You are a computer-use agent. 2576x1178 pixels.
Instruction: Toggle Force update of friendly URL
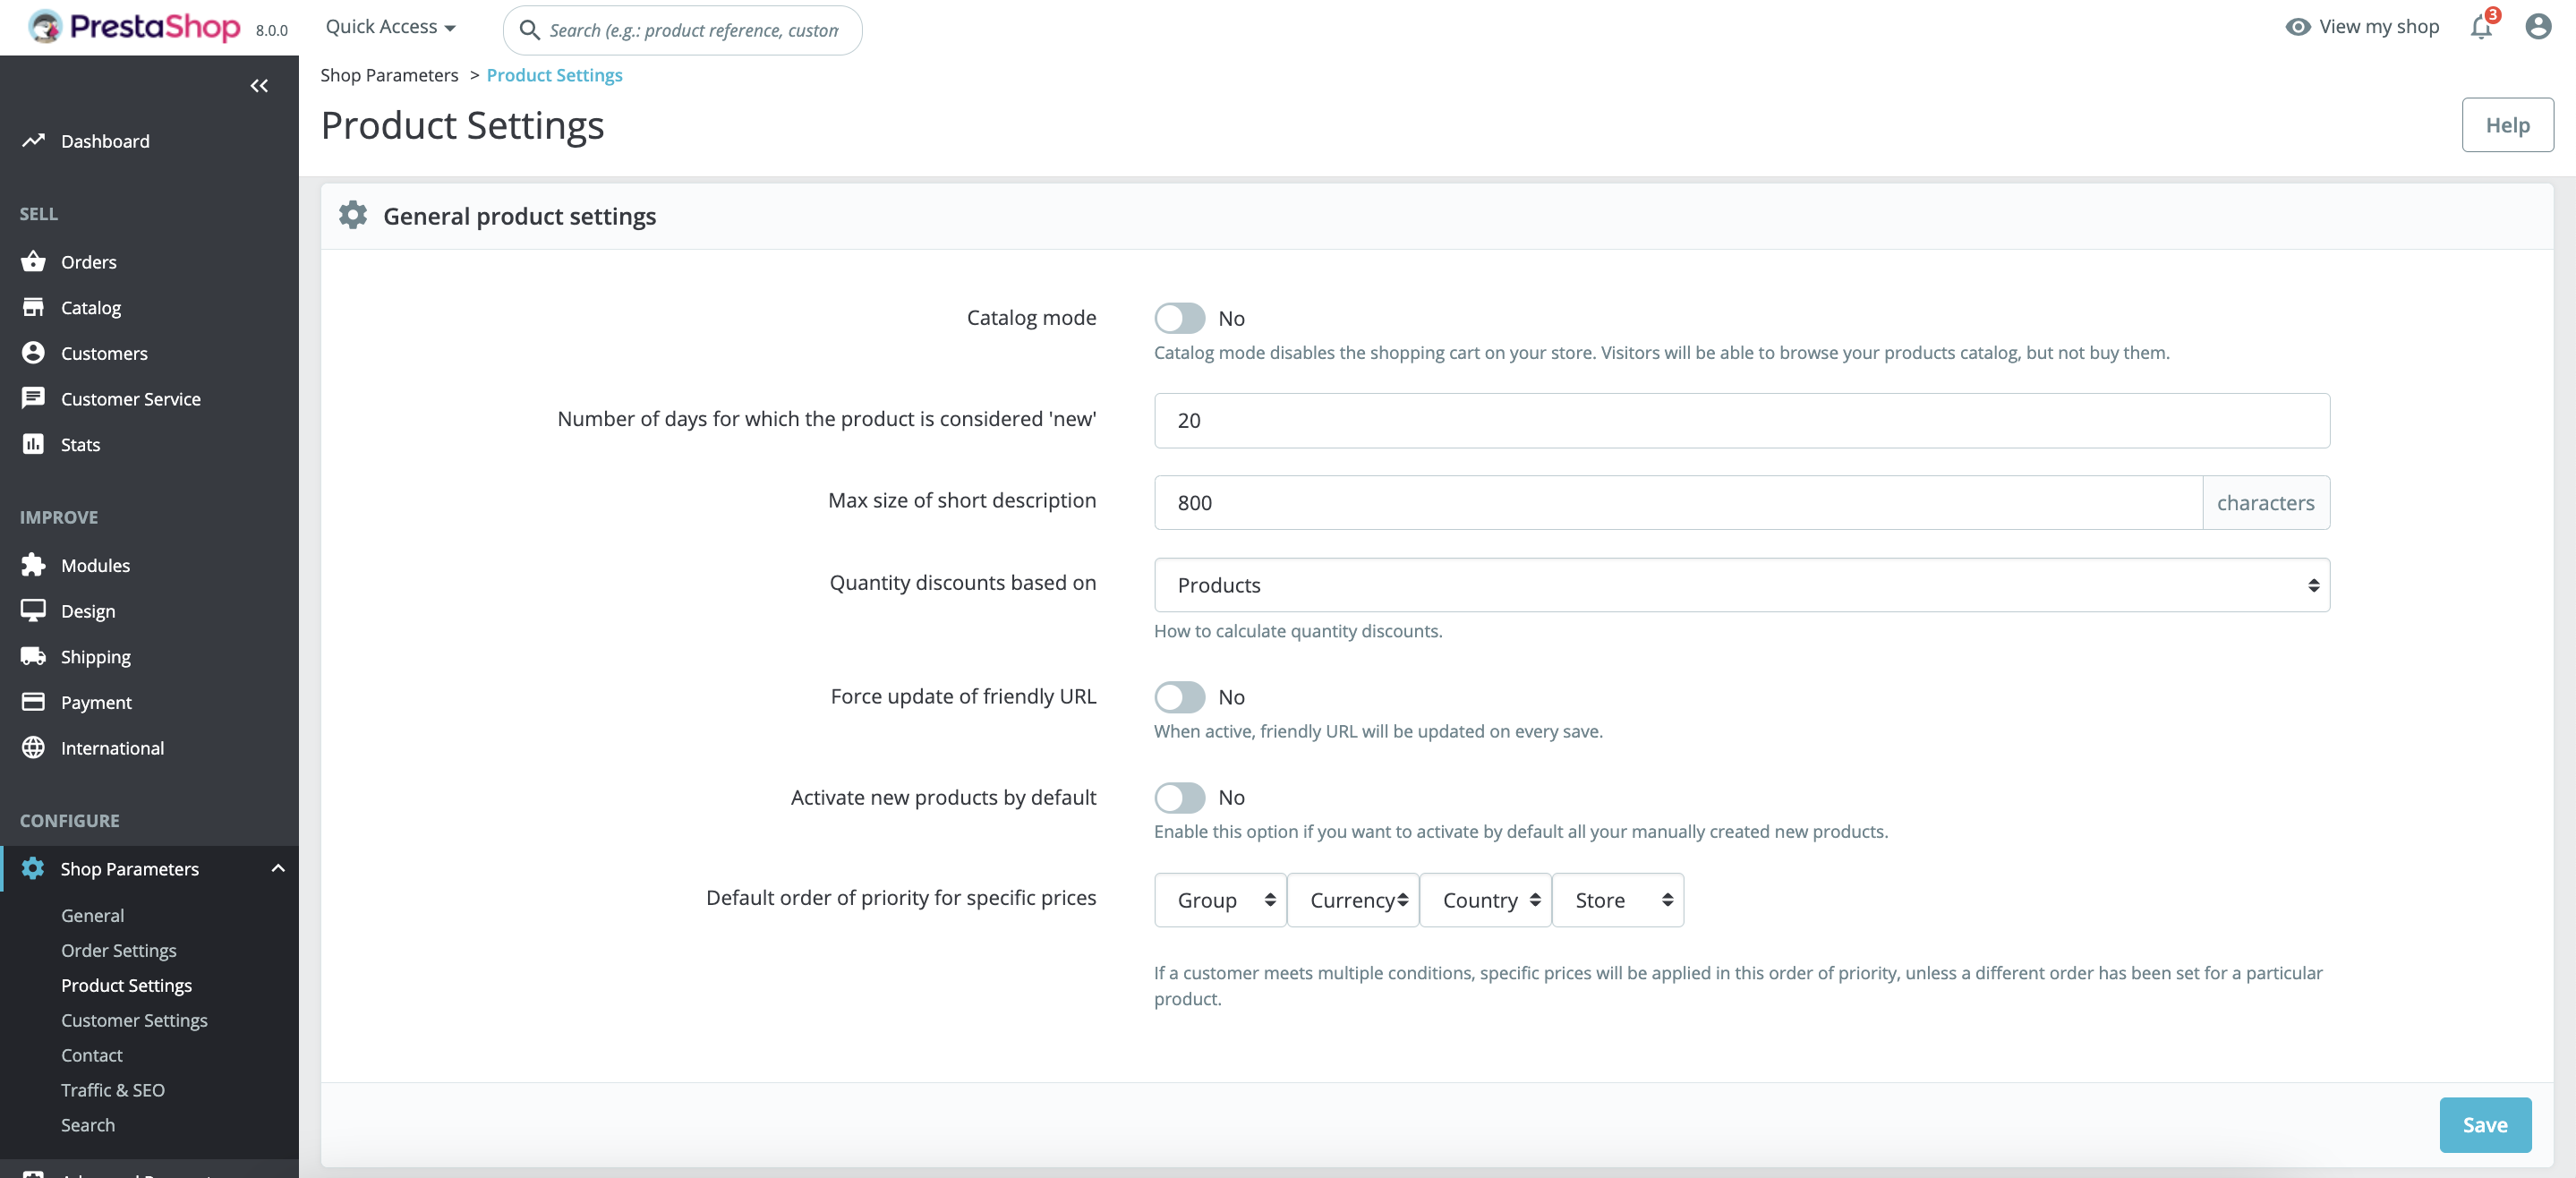coord(1179,697)
